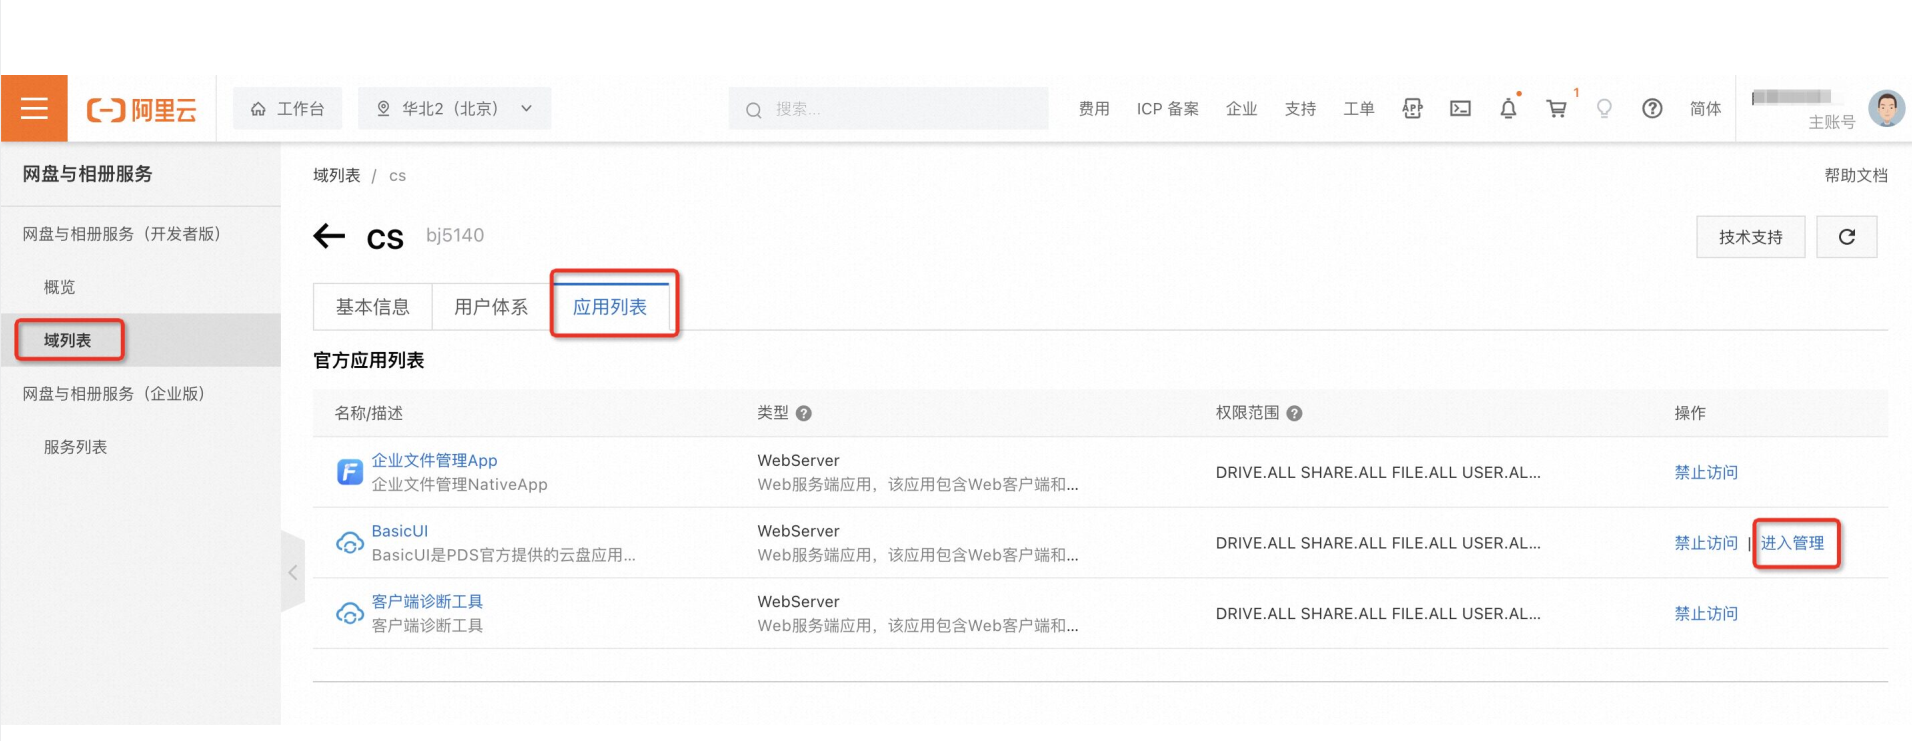Open the notifications bell
Screen dimensions: 1912x741
pos(1508,108)
